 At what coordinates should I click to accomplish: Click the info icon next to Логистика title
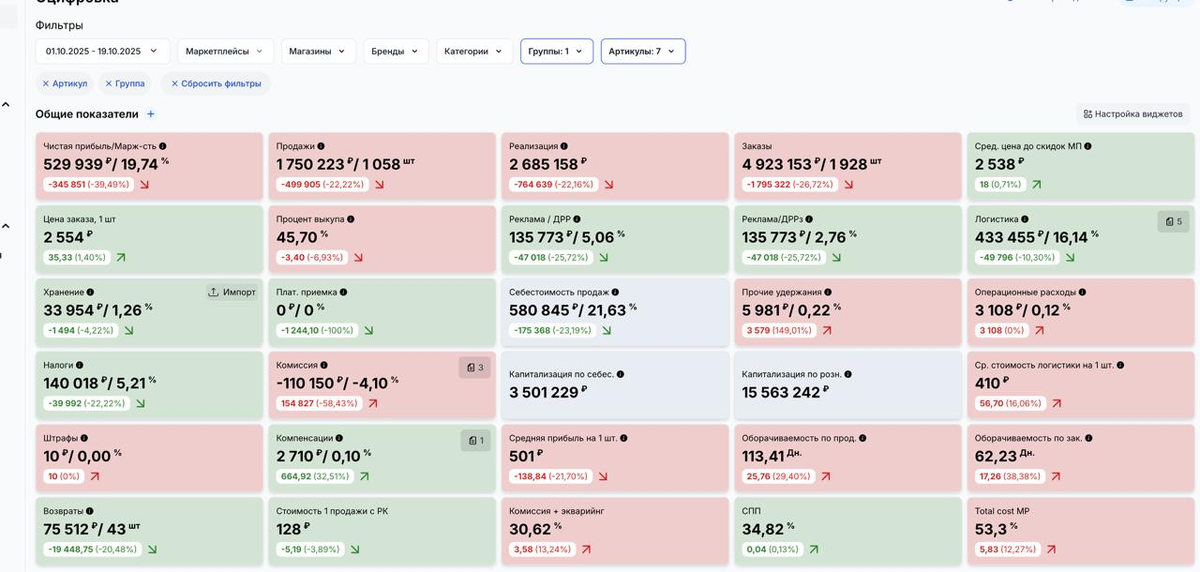pyautogui.click(x=1026, y=219)
